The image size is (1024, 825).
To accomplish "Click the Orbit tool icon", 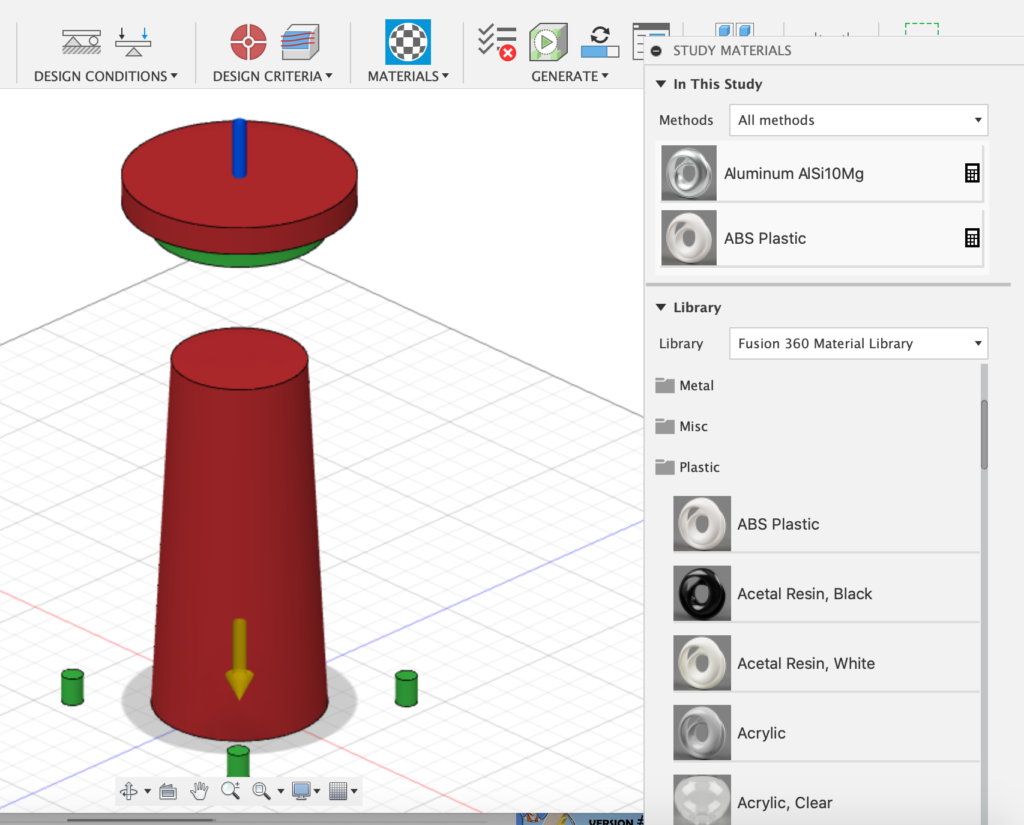I will (129, 791).
